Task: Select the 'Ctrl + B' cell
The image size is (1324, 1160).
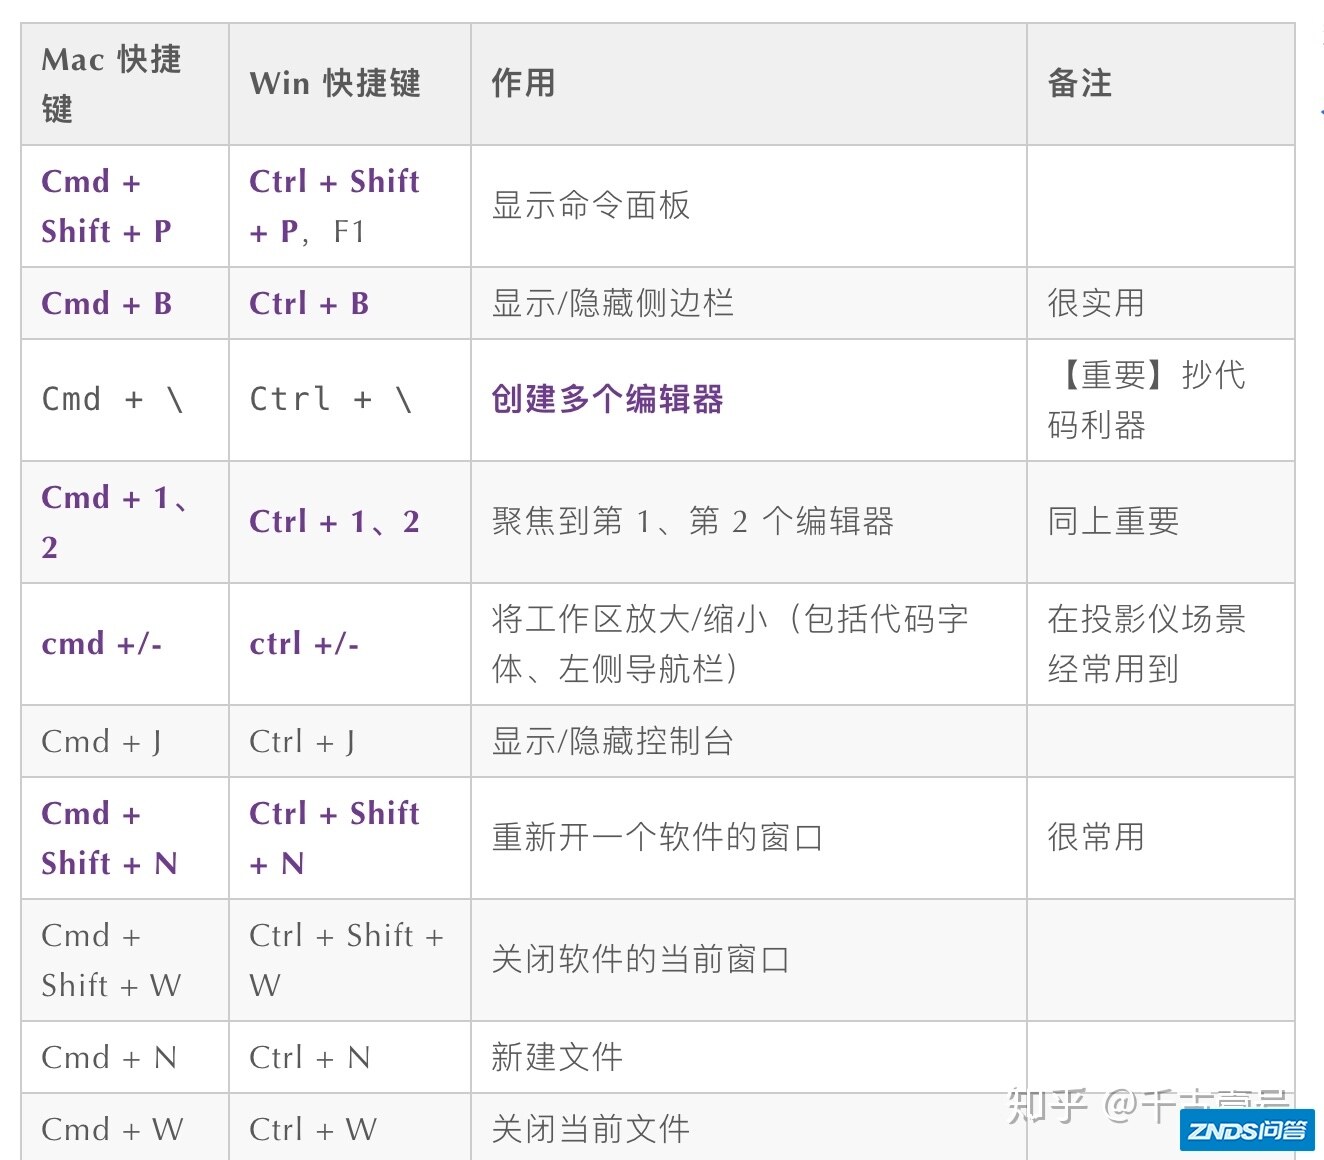Action: [x=350, y=303]
